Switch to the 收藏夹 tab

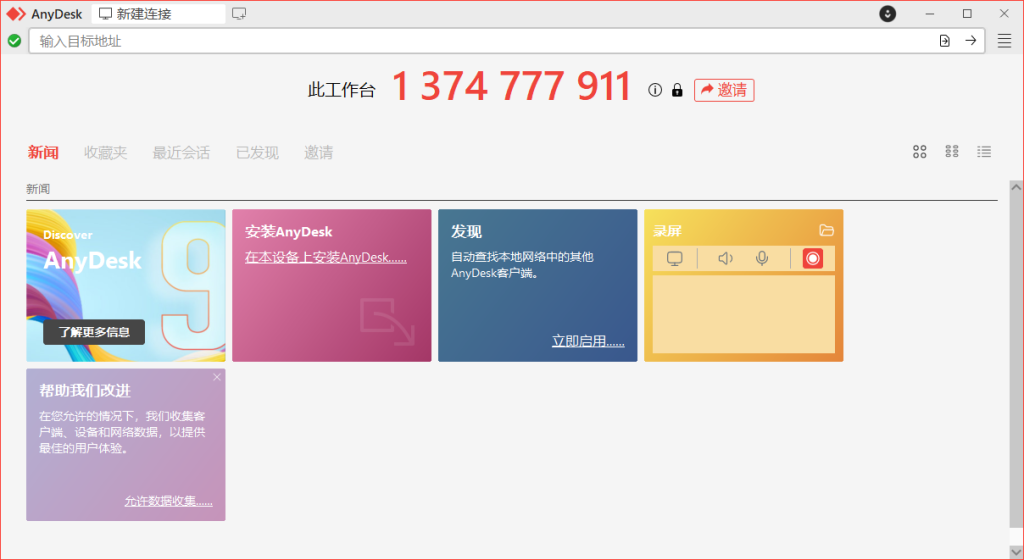click(106, 153)
